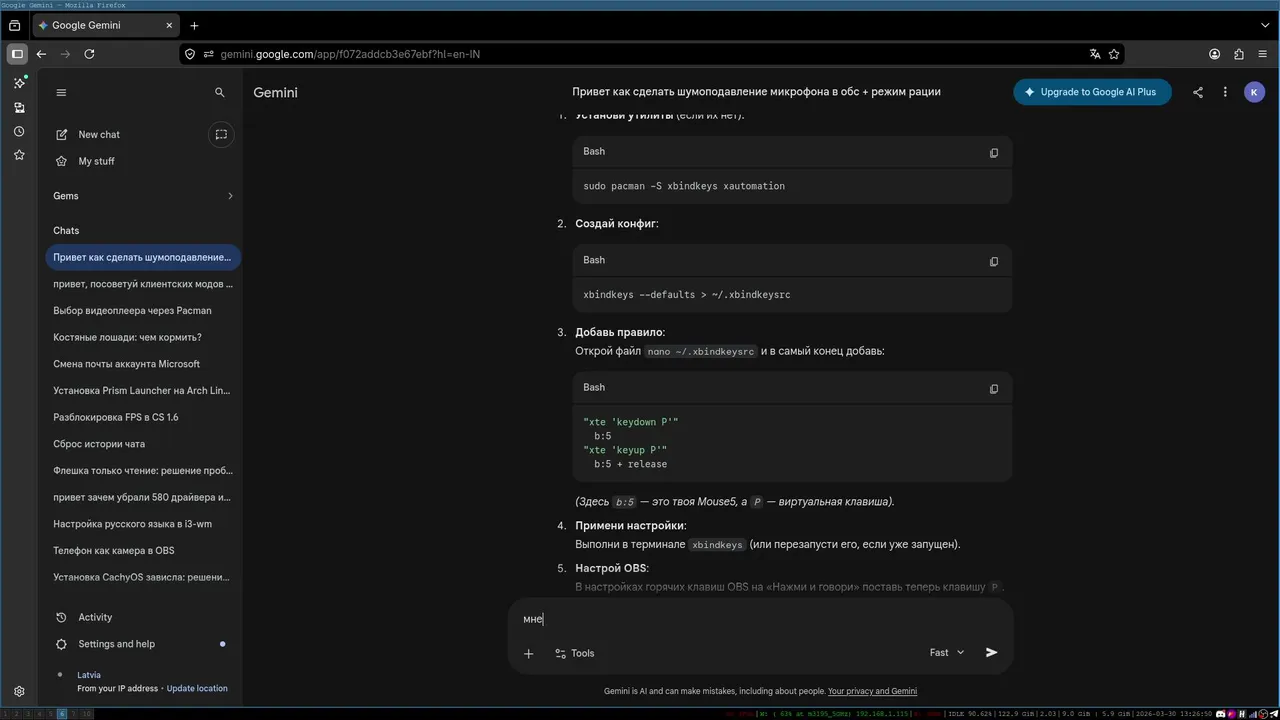The image size is (1280, 720).
Task: Reload the current page
Action: click(89, 54)
